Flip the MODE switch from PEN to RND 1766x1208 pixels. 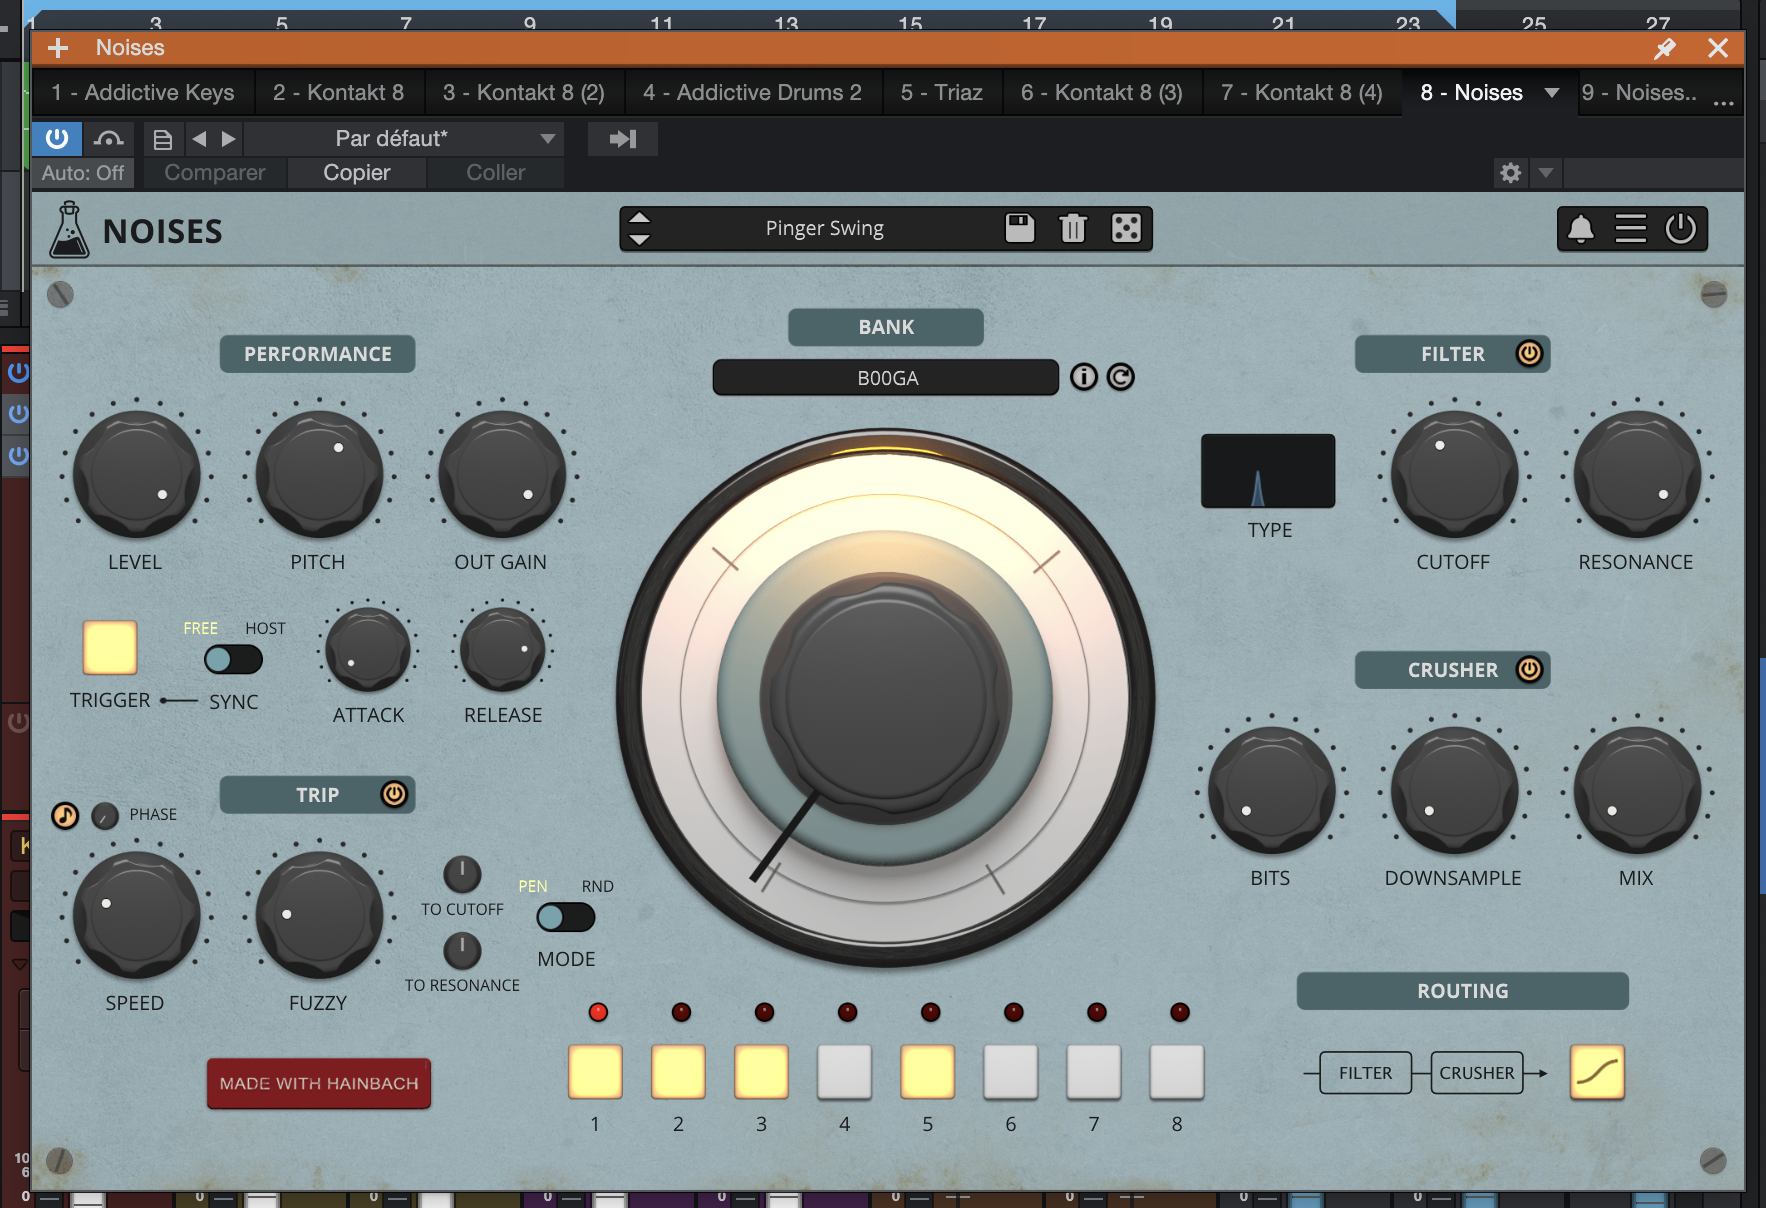click(565, 917)
